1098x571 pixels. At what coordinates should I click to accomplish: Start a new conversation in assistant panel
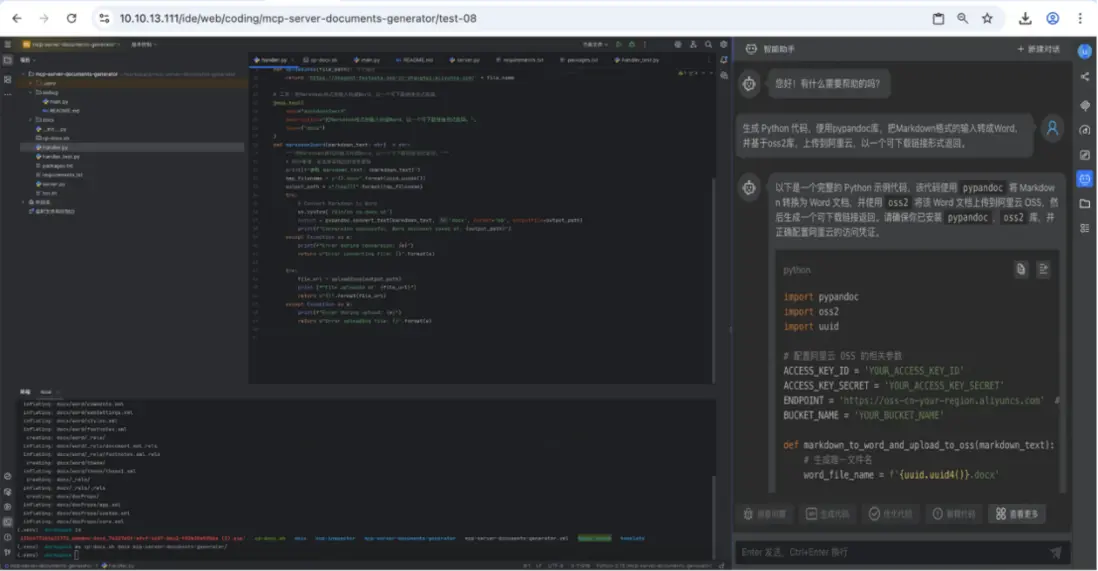(x=1038, y=49)
